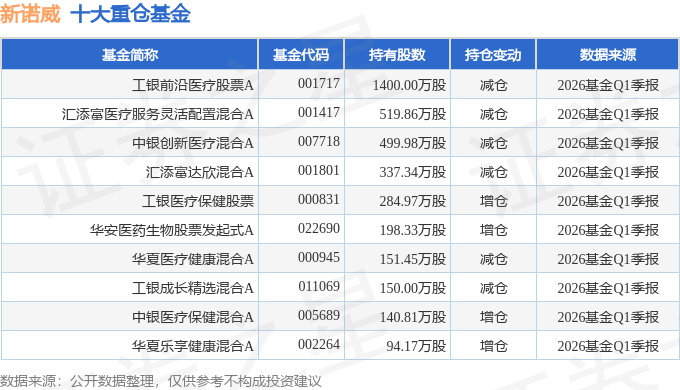Select fund name 中银创新医疗混合A
Viewport: 680px width, 390px height.
click(193, 143)
